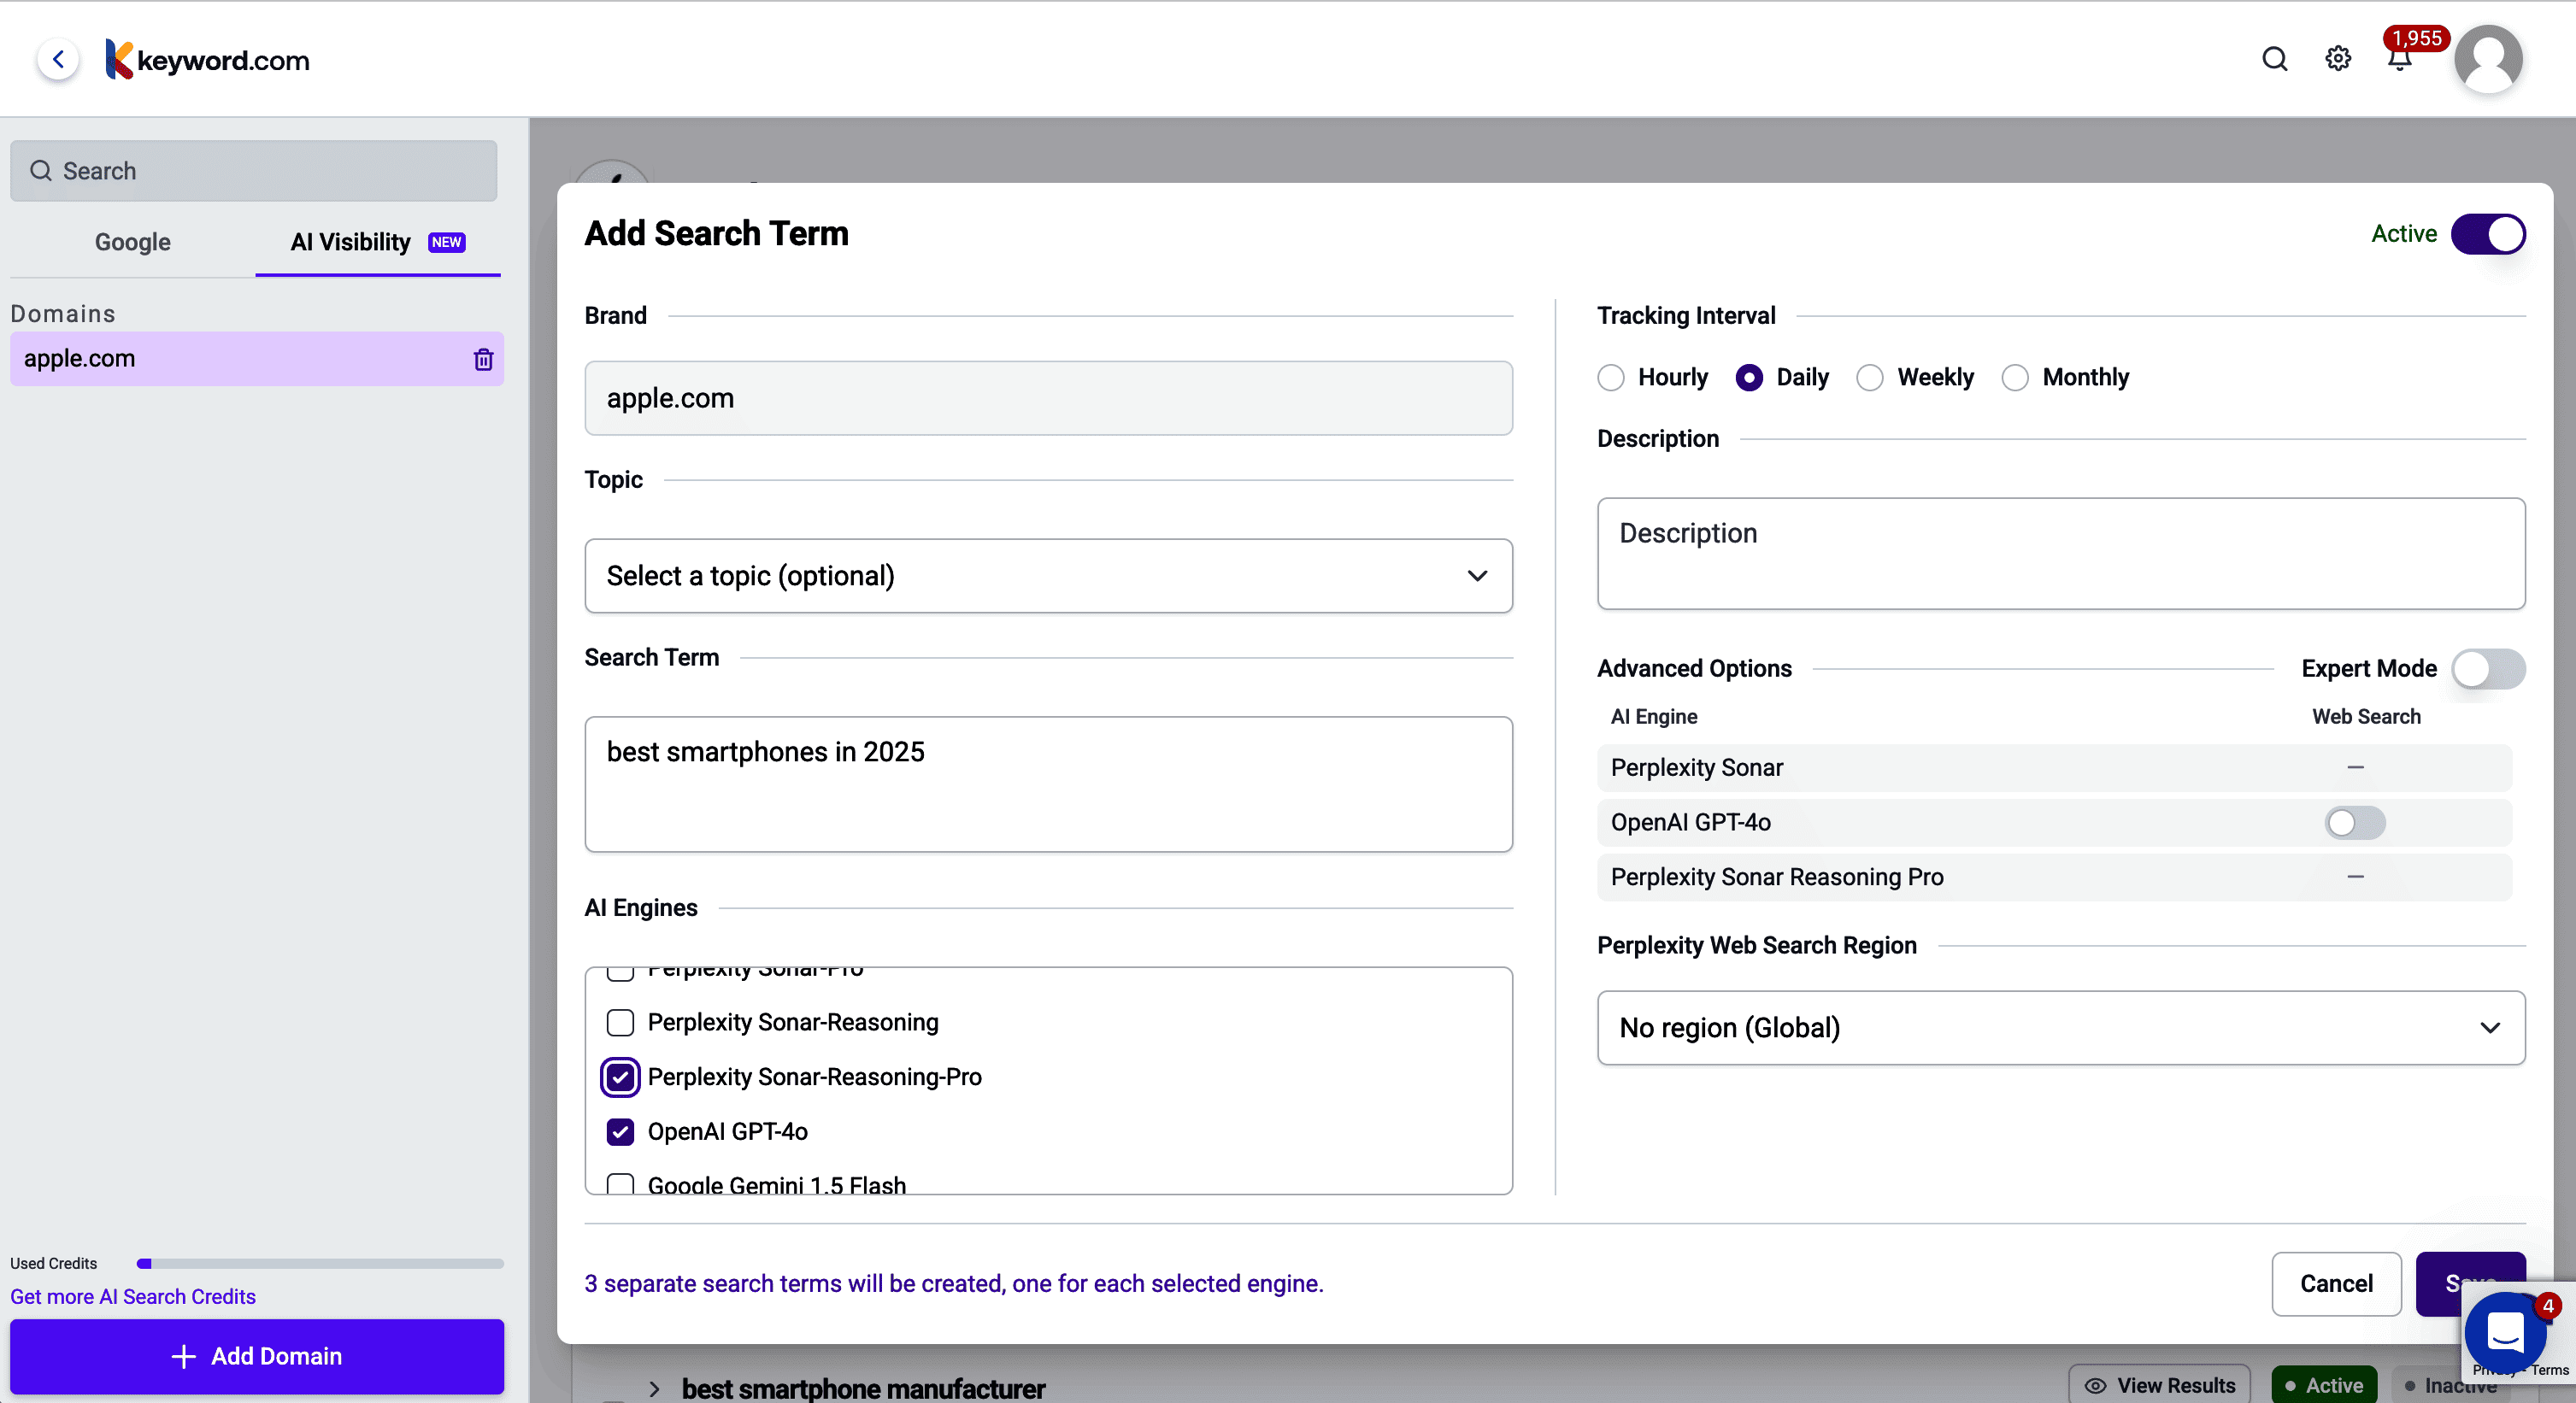Open Perplexity Web Search Region dropdown
2576x1403 pixels.
tap(2060, 1028)
